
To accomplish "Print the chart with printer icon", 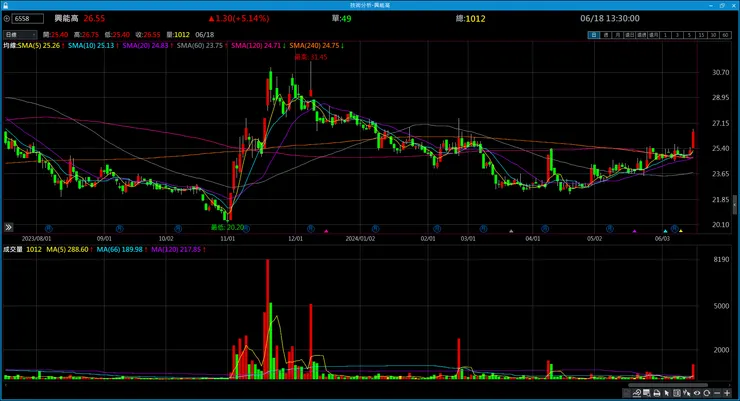I will pos(657,393).
